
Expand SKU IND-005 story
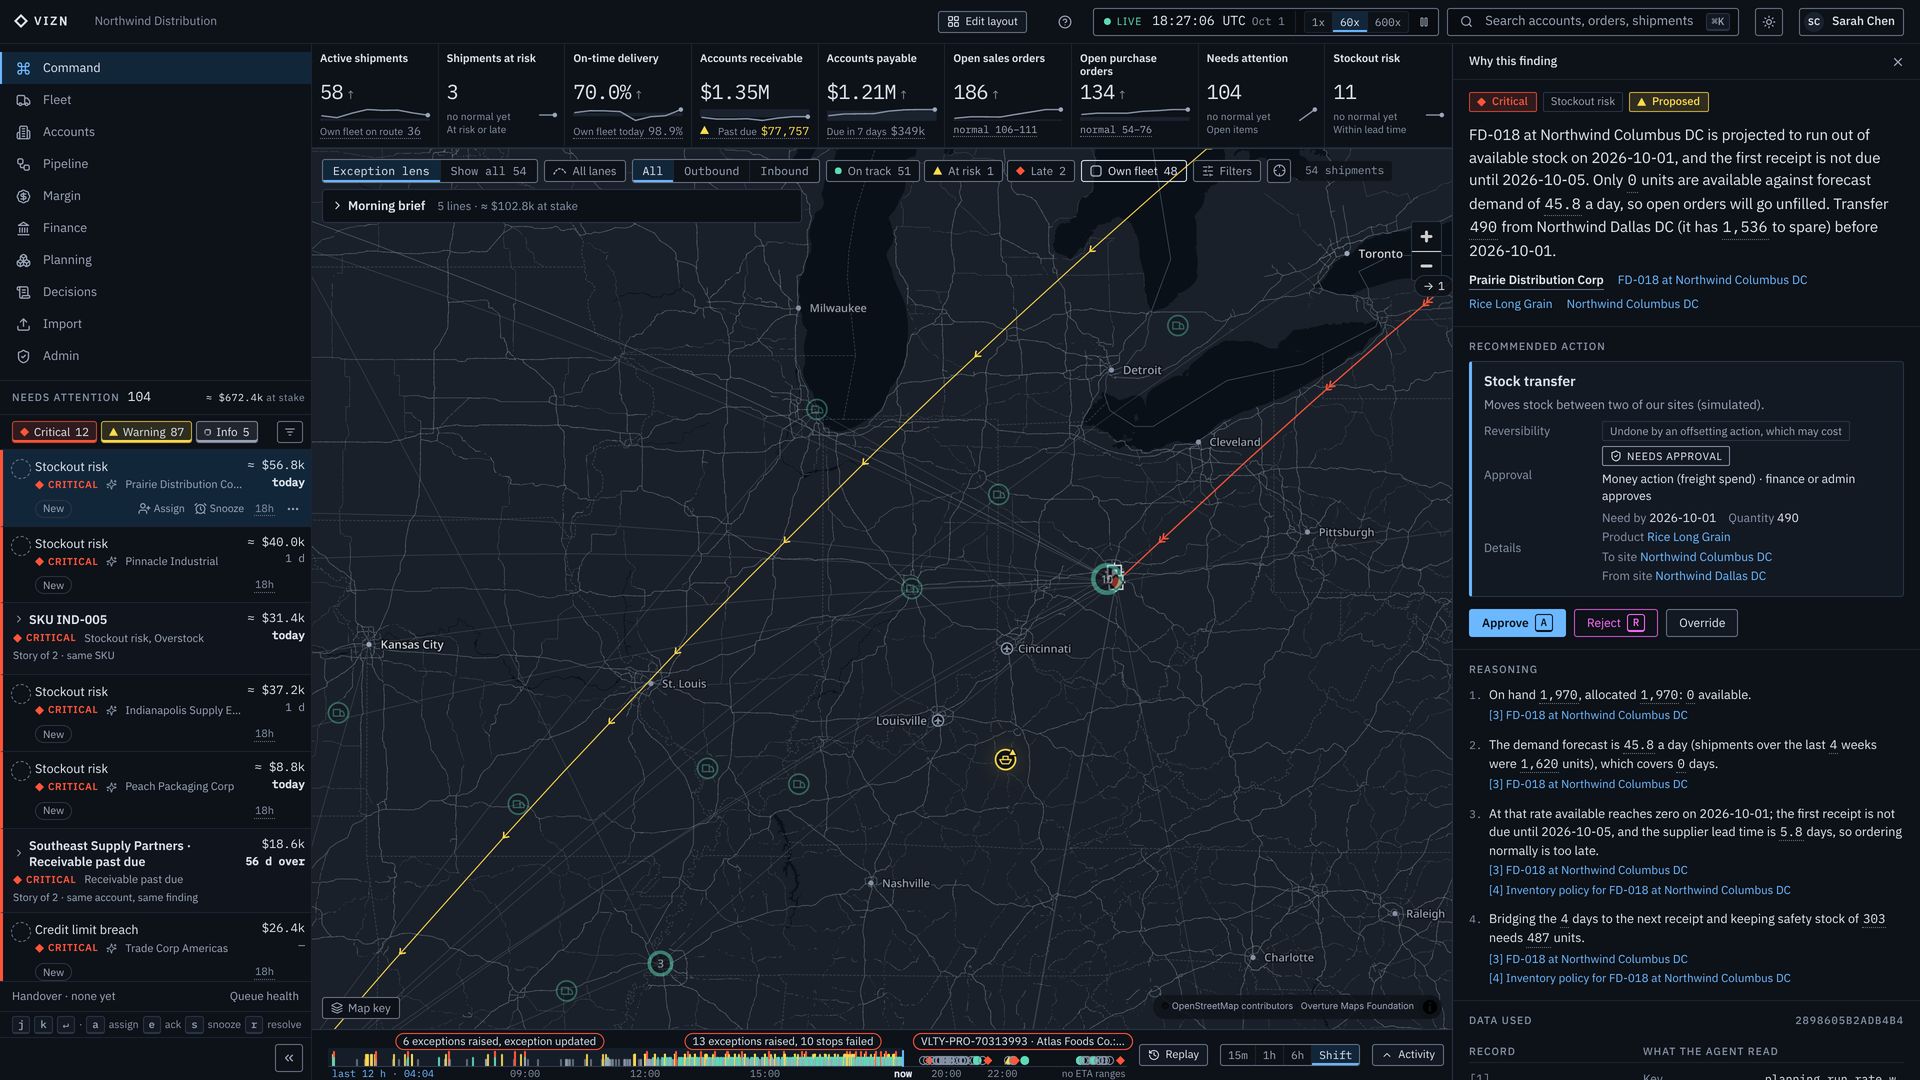coord(18,620)
